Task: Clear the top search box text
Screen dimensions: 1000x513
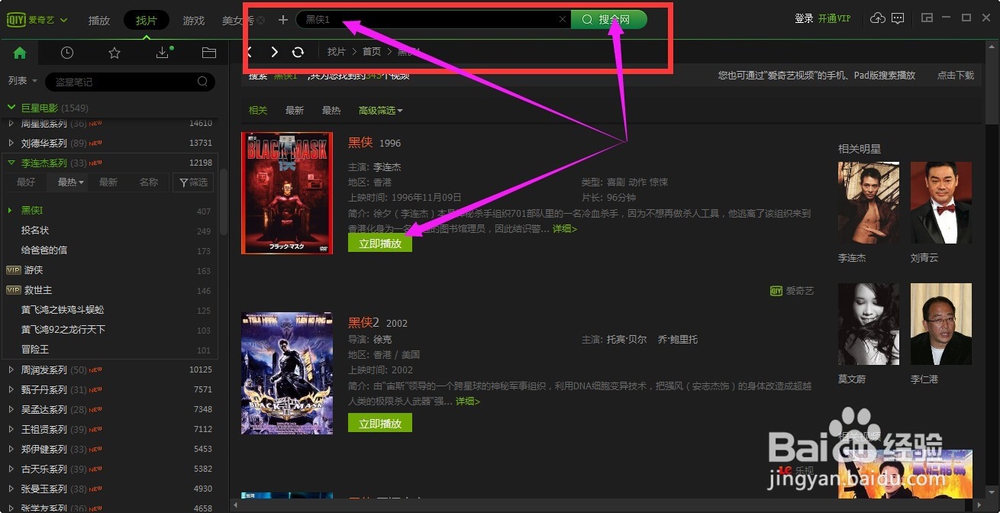Action: (562, 19)
